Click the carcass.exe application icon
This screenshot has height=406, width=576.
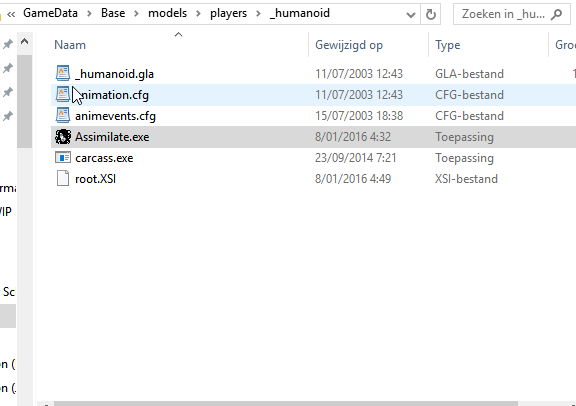[x=63, y=158]
